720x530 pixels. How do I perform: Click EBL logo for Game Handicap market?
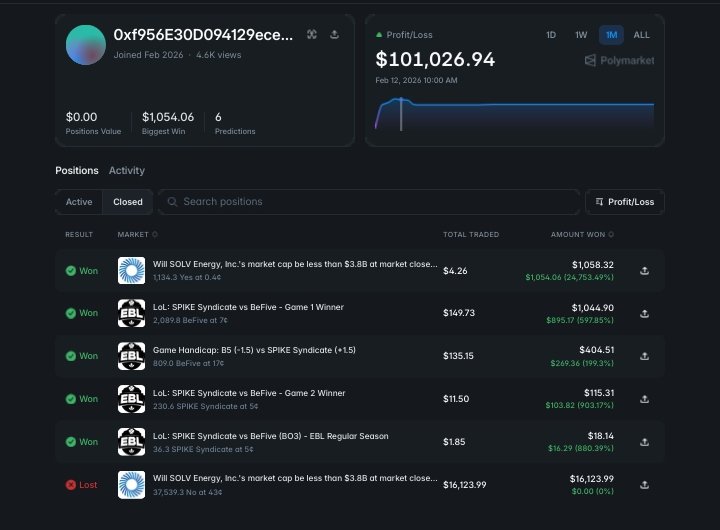tap(131, 356)
